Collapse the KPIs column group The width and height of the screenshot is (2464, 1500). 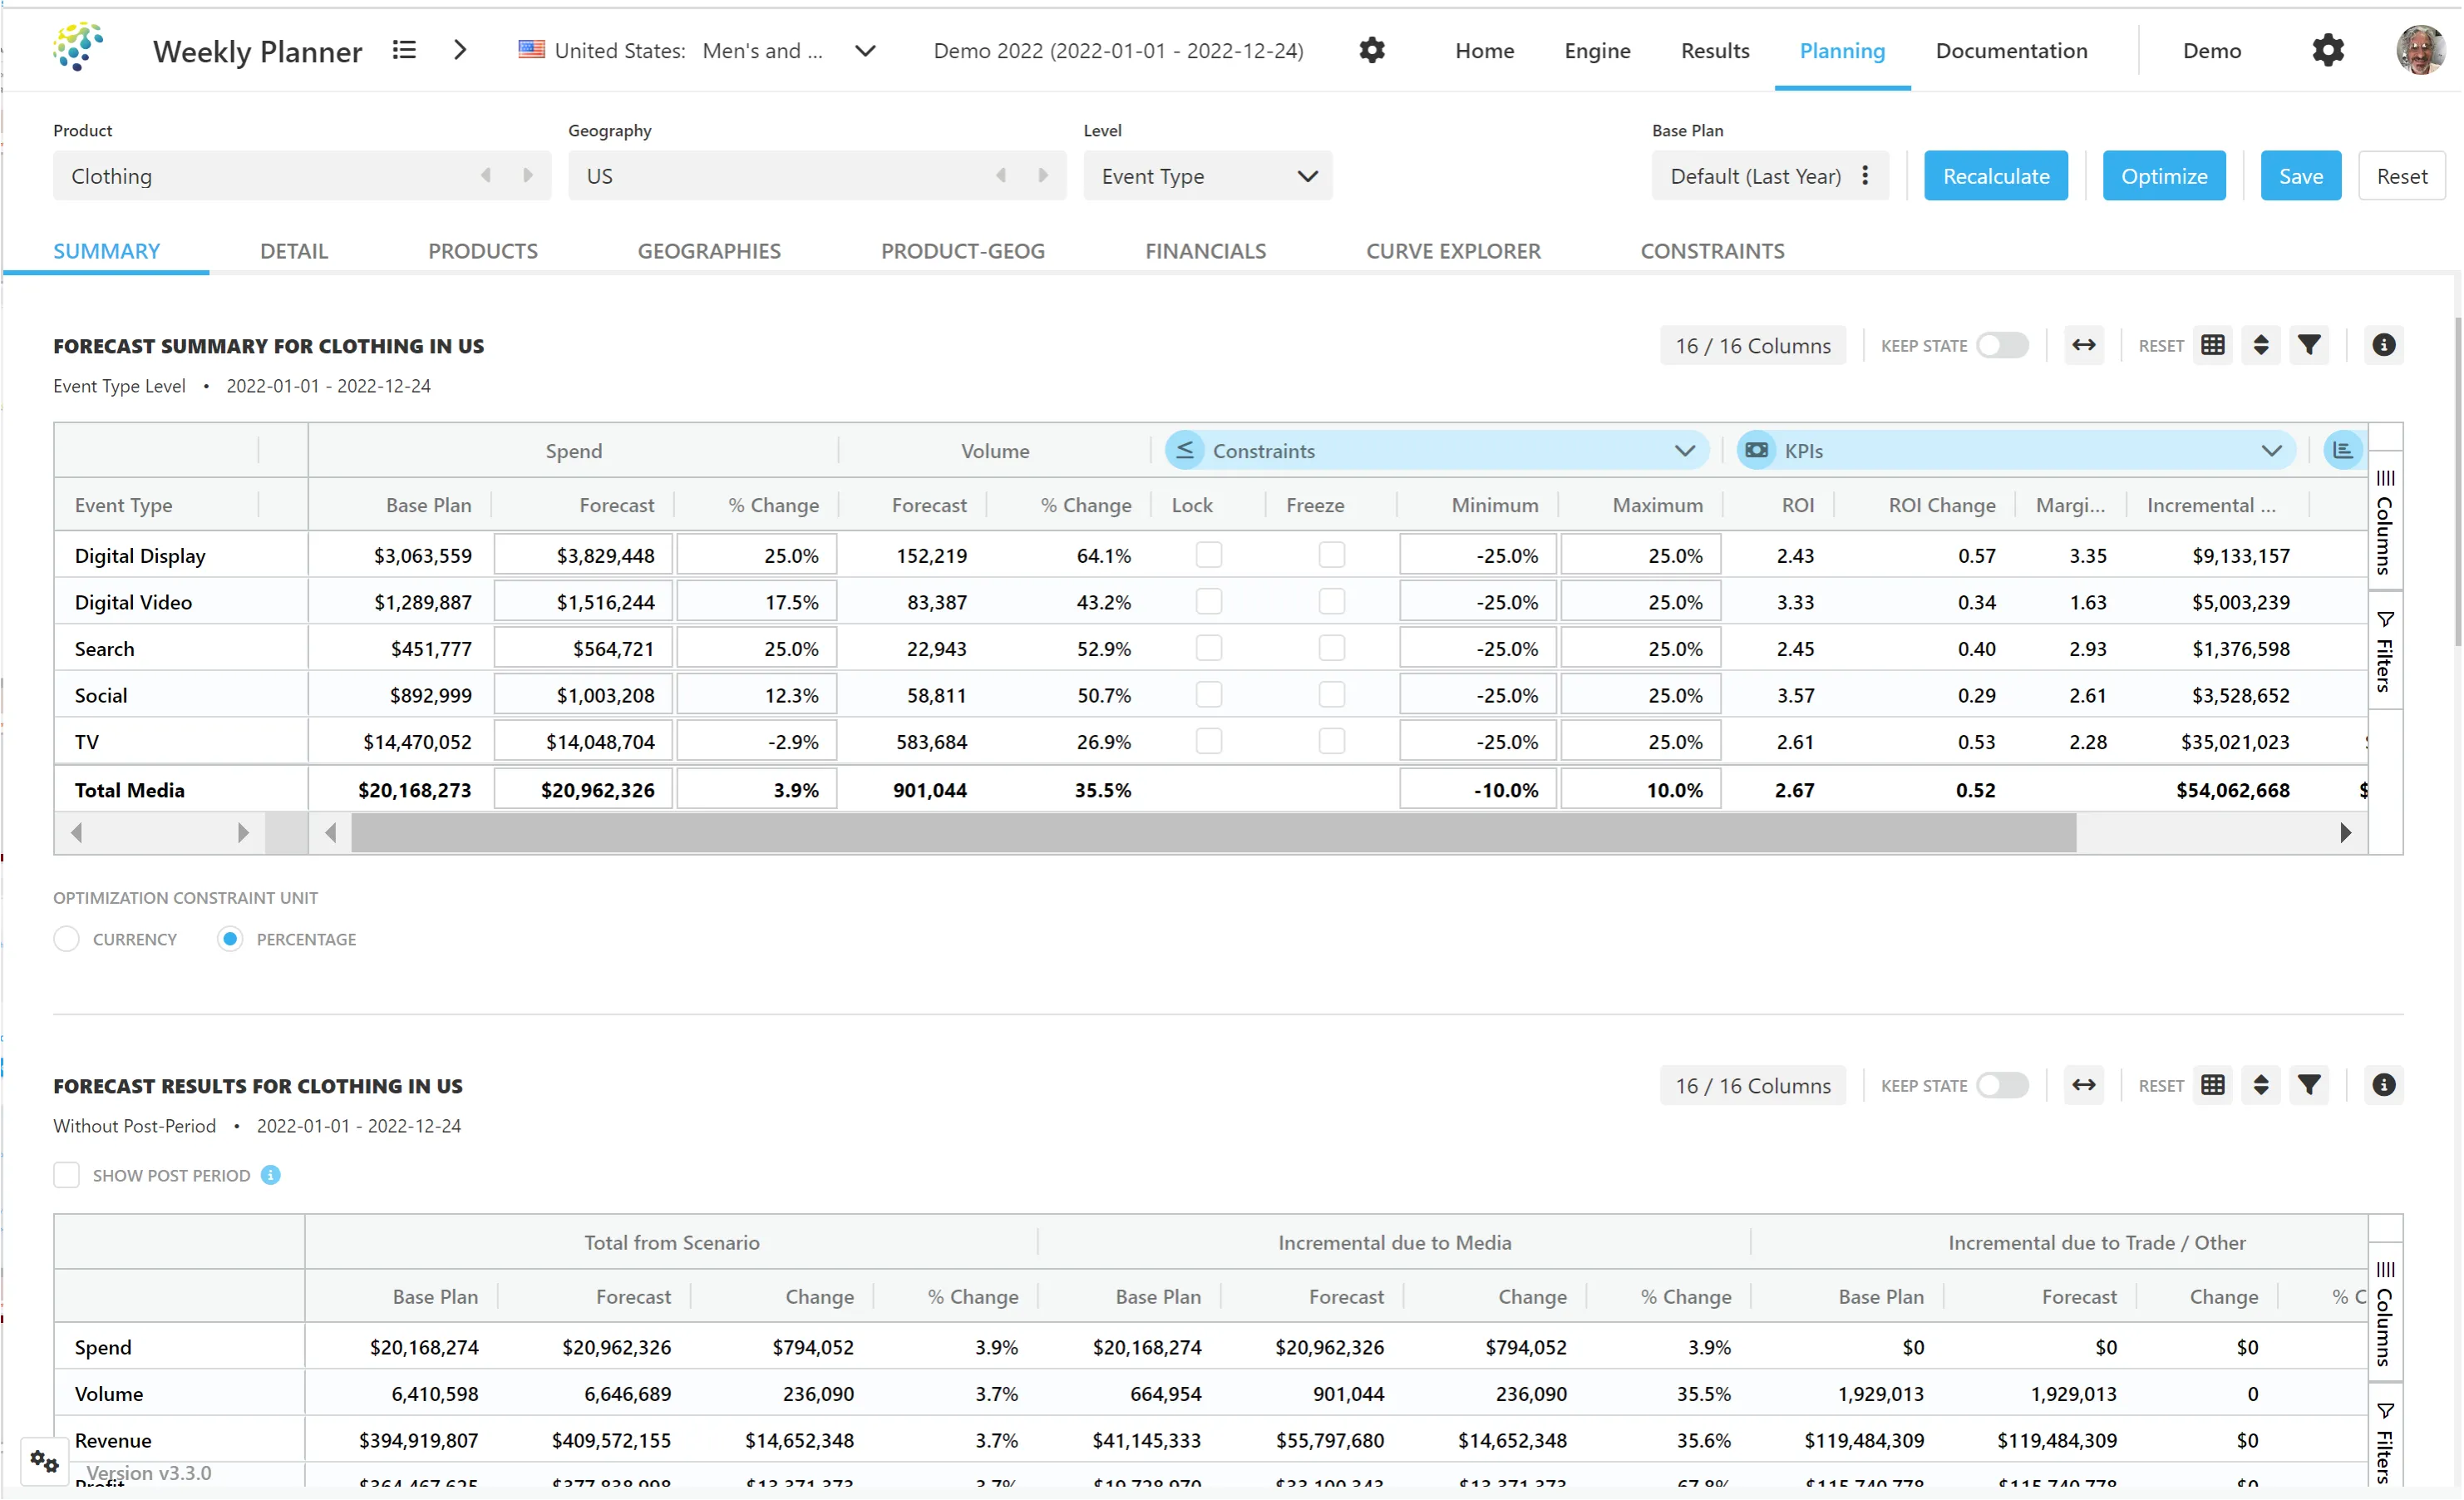coord(2272,450)
